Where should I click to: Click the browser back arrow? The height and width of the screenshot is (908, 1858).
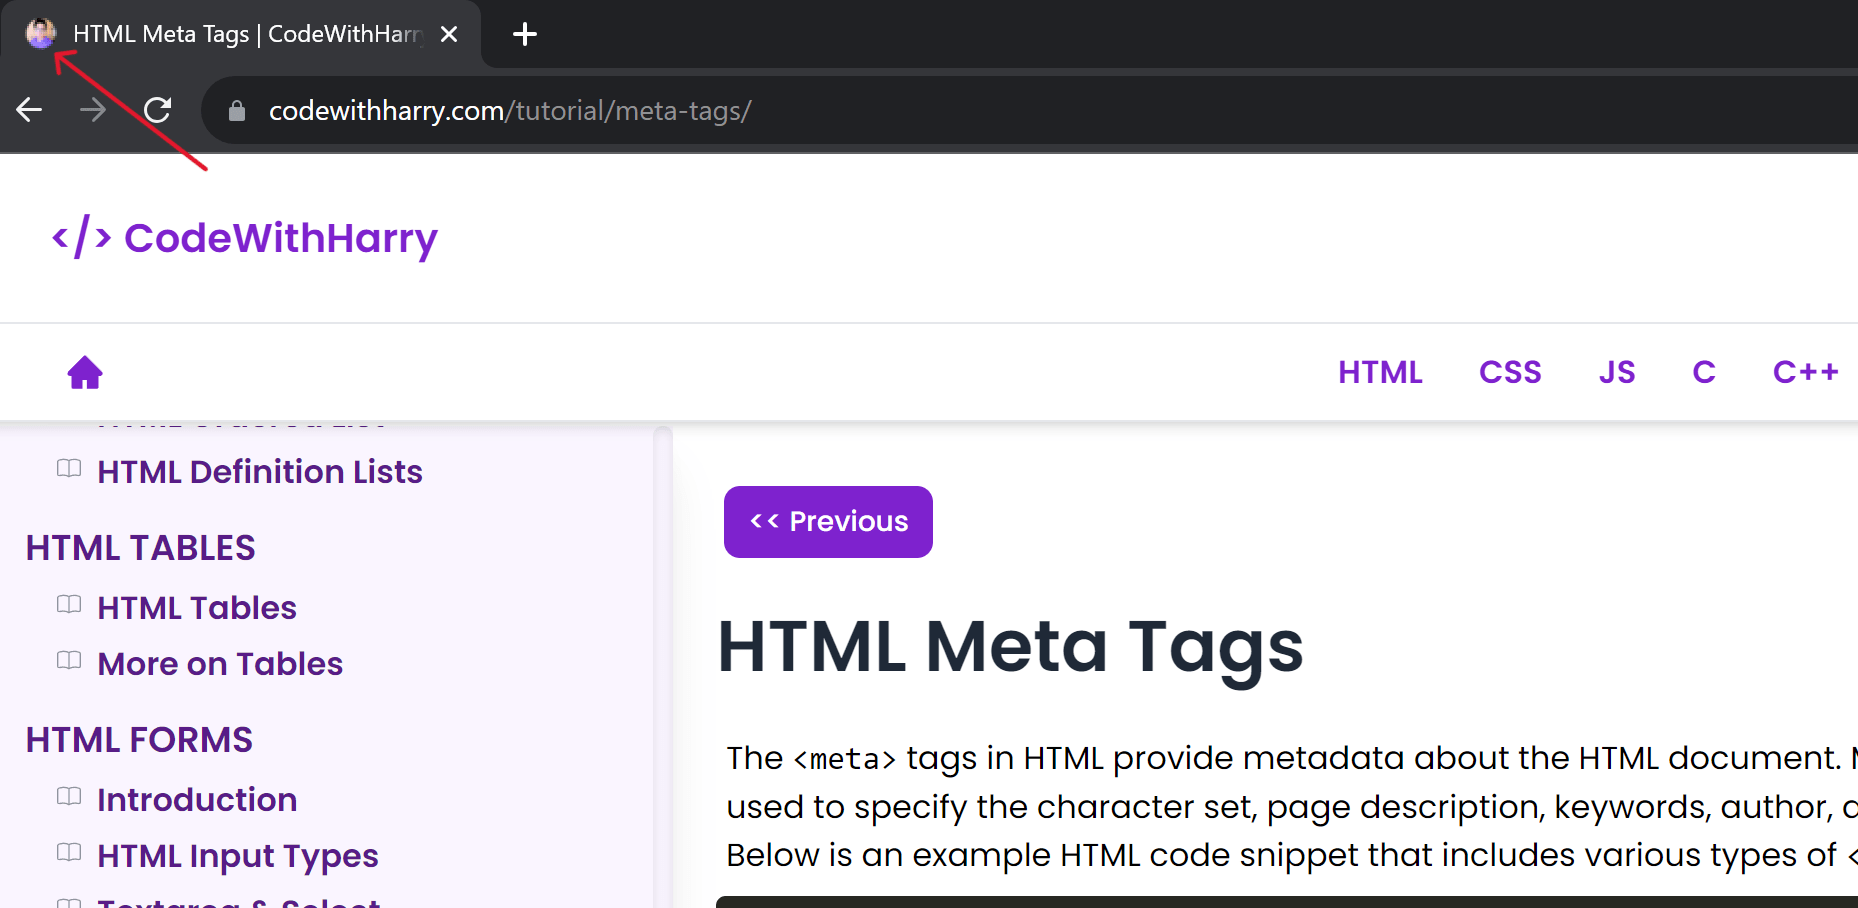point(30,110)
